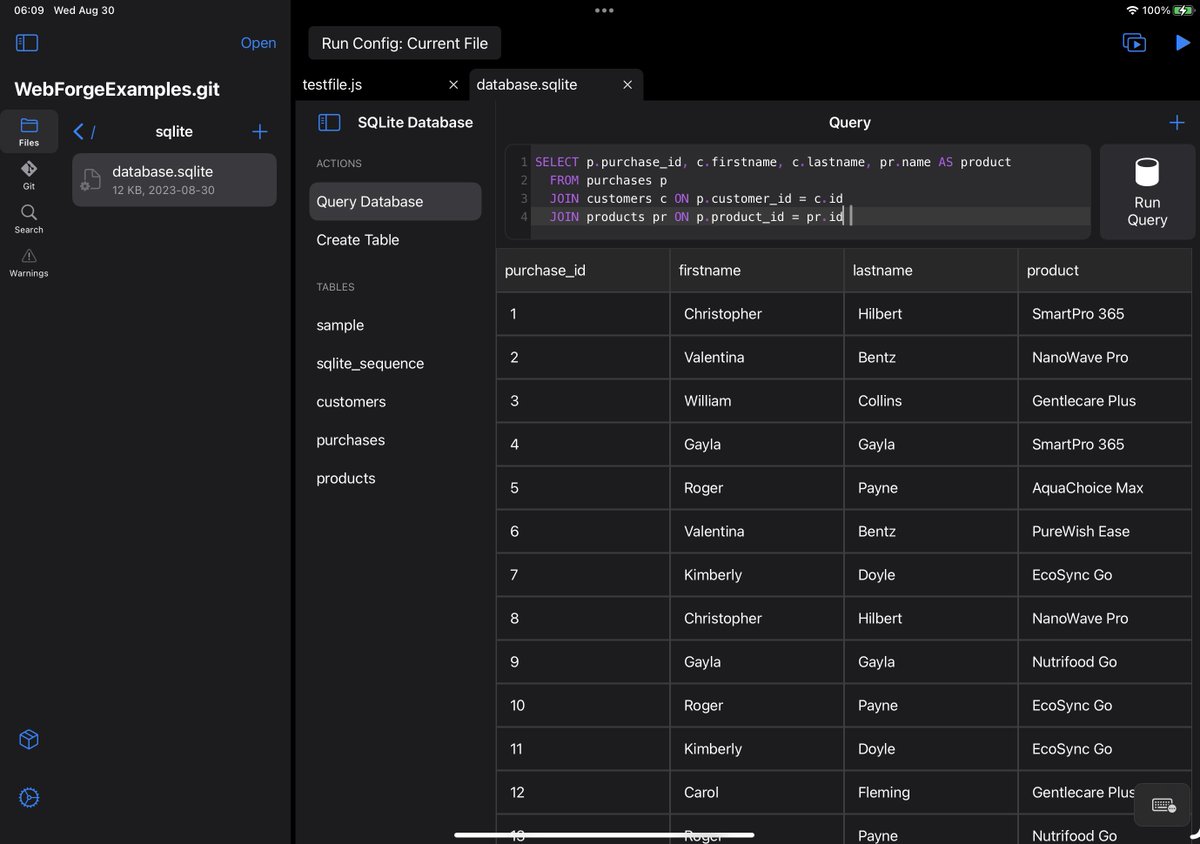Select the SmartPro 365 cell in row 1
1200x844 pixels.
coord(1106,314)
